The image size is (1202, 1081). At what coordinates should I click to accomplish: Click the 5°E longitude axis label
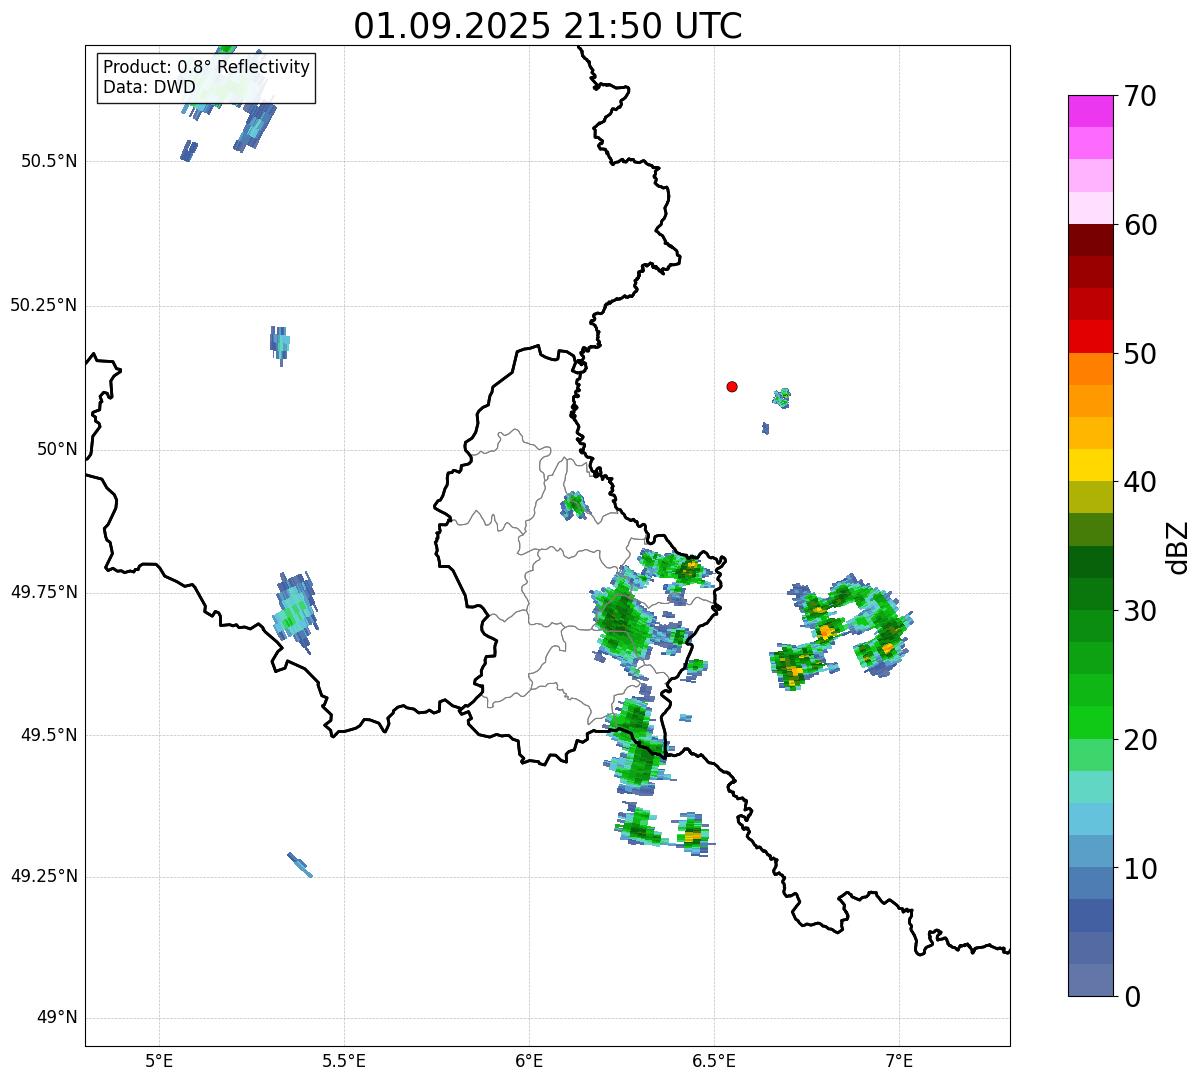(x=159, y=1060)
